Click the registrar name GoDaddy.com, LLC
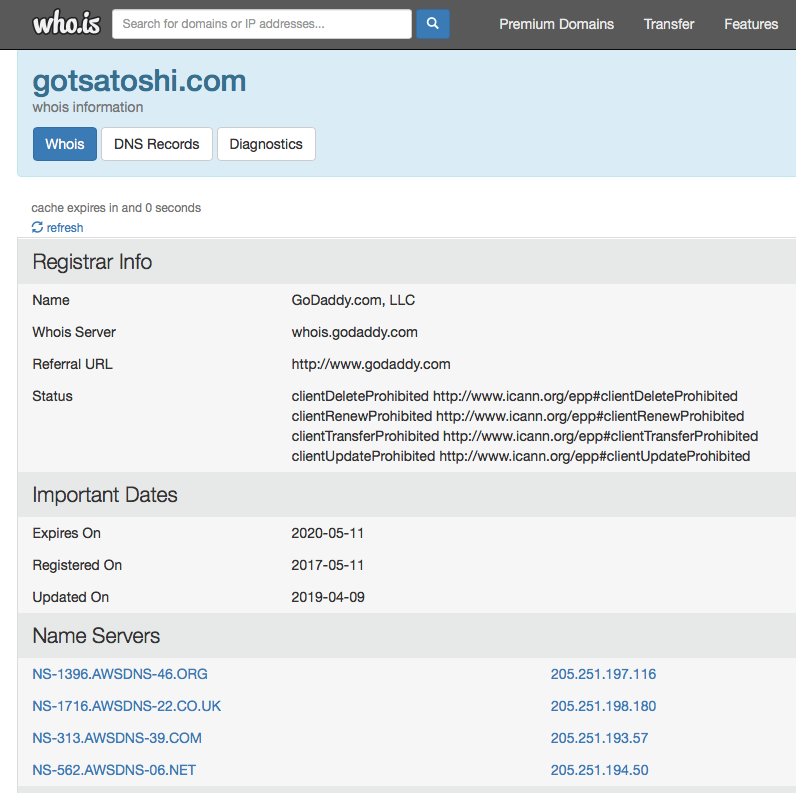Screen dimensions: 796x793 (x=353, y=300)
